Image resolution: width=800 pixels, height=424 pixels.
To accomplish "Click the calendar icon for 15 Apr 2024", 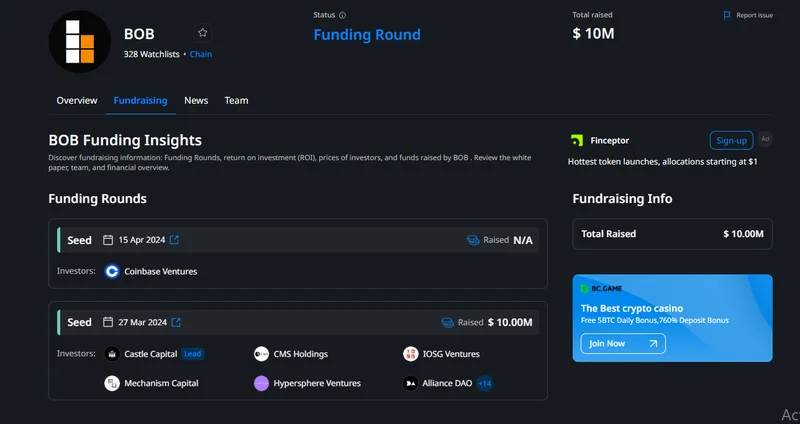I will point(108,240).
